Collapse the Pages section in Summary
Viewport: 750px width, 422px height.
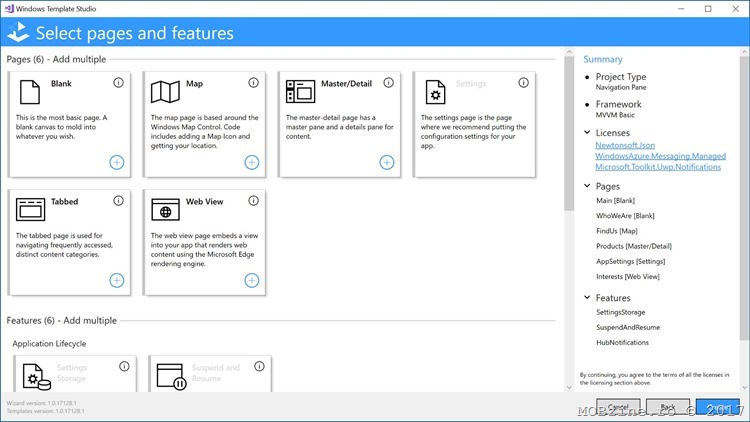[x=587, y=186]
